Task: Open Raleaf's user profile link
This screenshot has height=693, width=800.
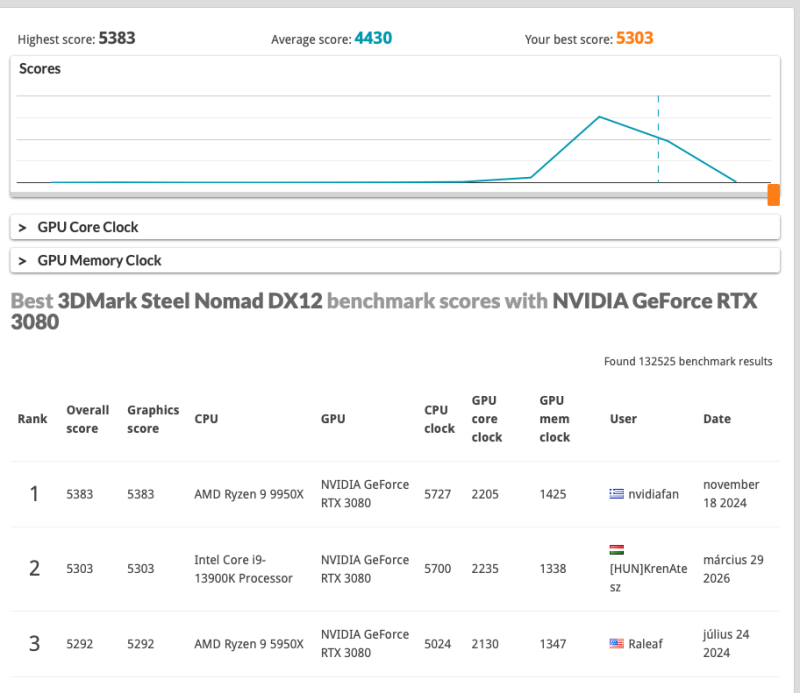Action: (x=648, y=643)
